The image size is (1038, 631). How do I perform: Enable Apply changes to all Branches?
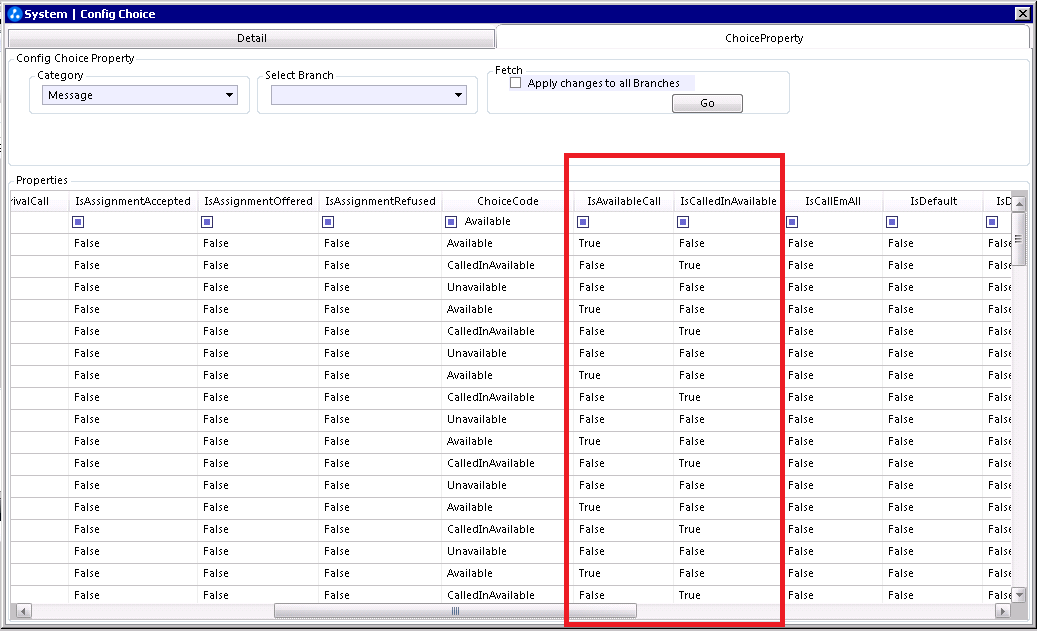pyautogui.click(x=516, y=83)
